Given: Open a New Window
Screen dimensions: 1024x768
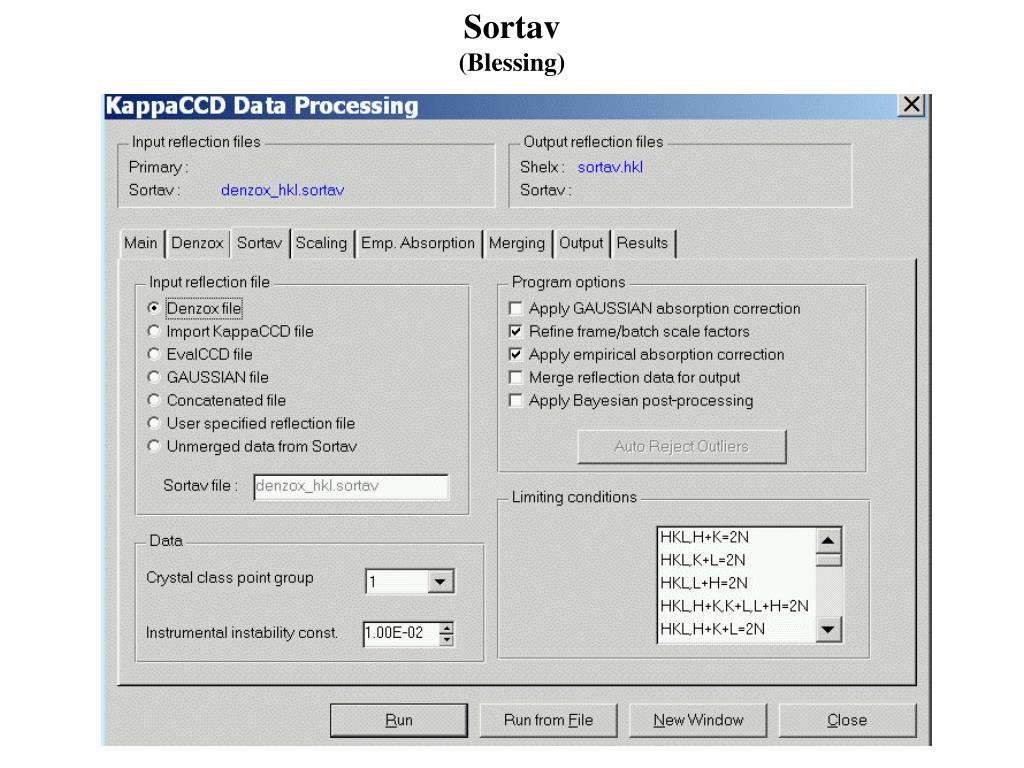Looking at the screenshot, I should point(698,720).
